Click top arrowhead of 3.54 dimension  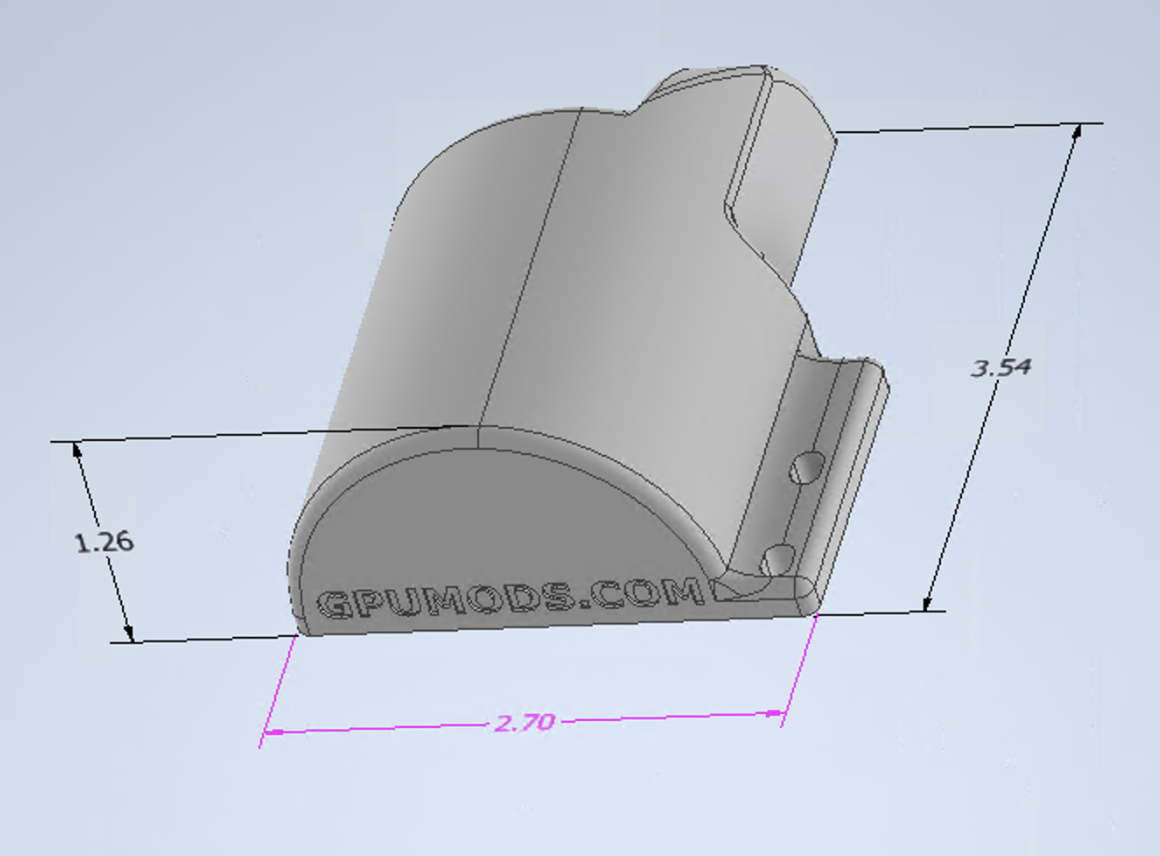(1076, 132)
